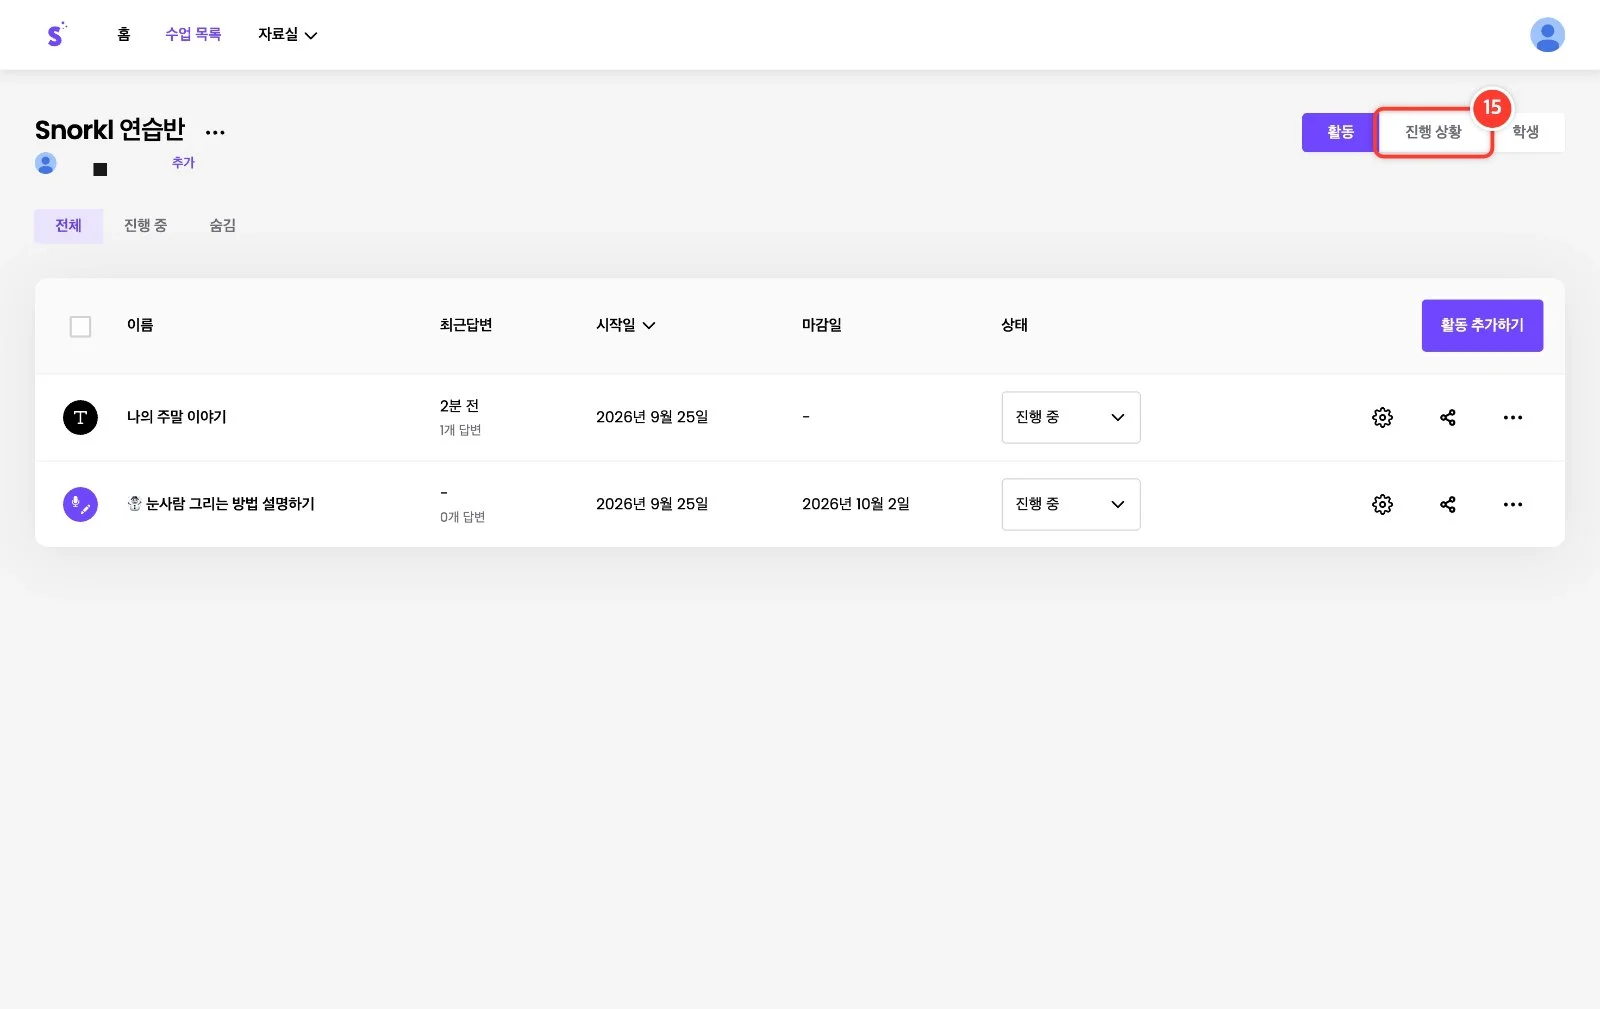Click the teacher avatar under class title
The height and width of the screenshot is (1009, 1600).
coord(46,163)
